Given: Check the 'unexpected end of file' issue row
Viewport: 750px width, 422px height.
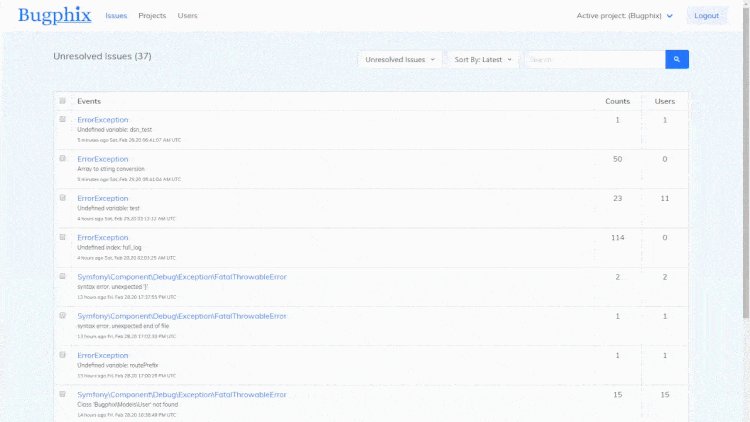Looking at the screenshot, I should click(62, 315).
